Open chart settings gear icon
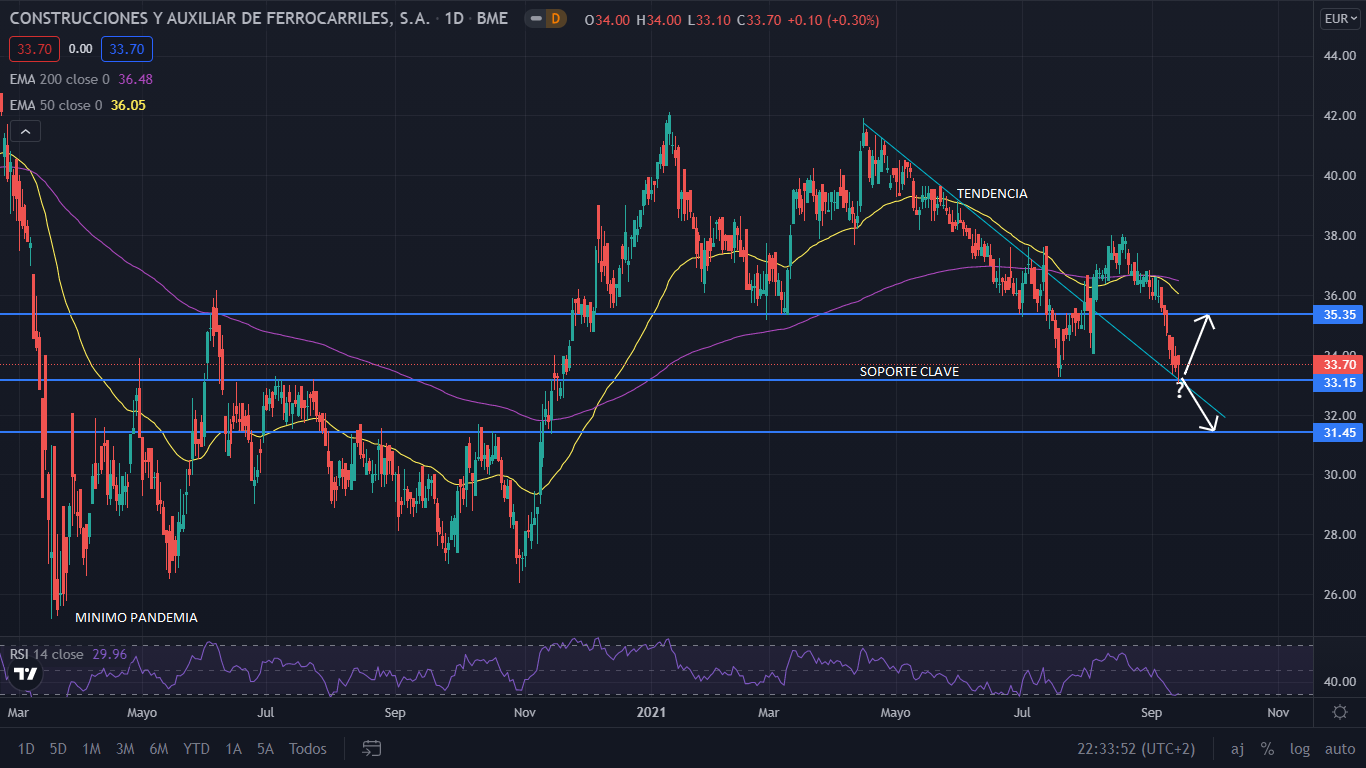 point(1339,712)
